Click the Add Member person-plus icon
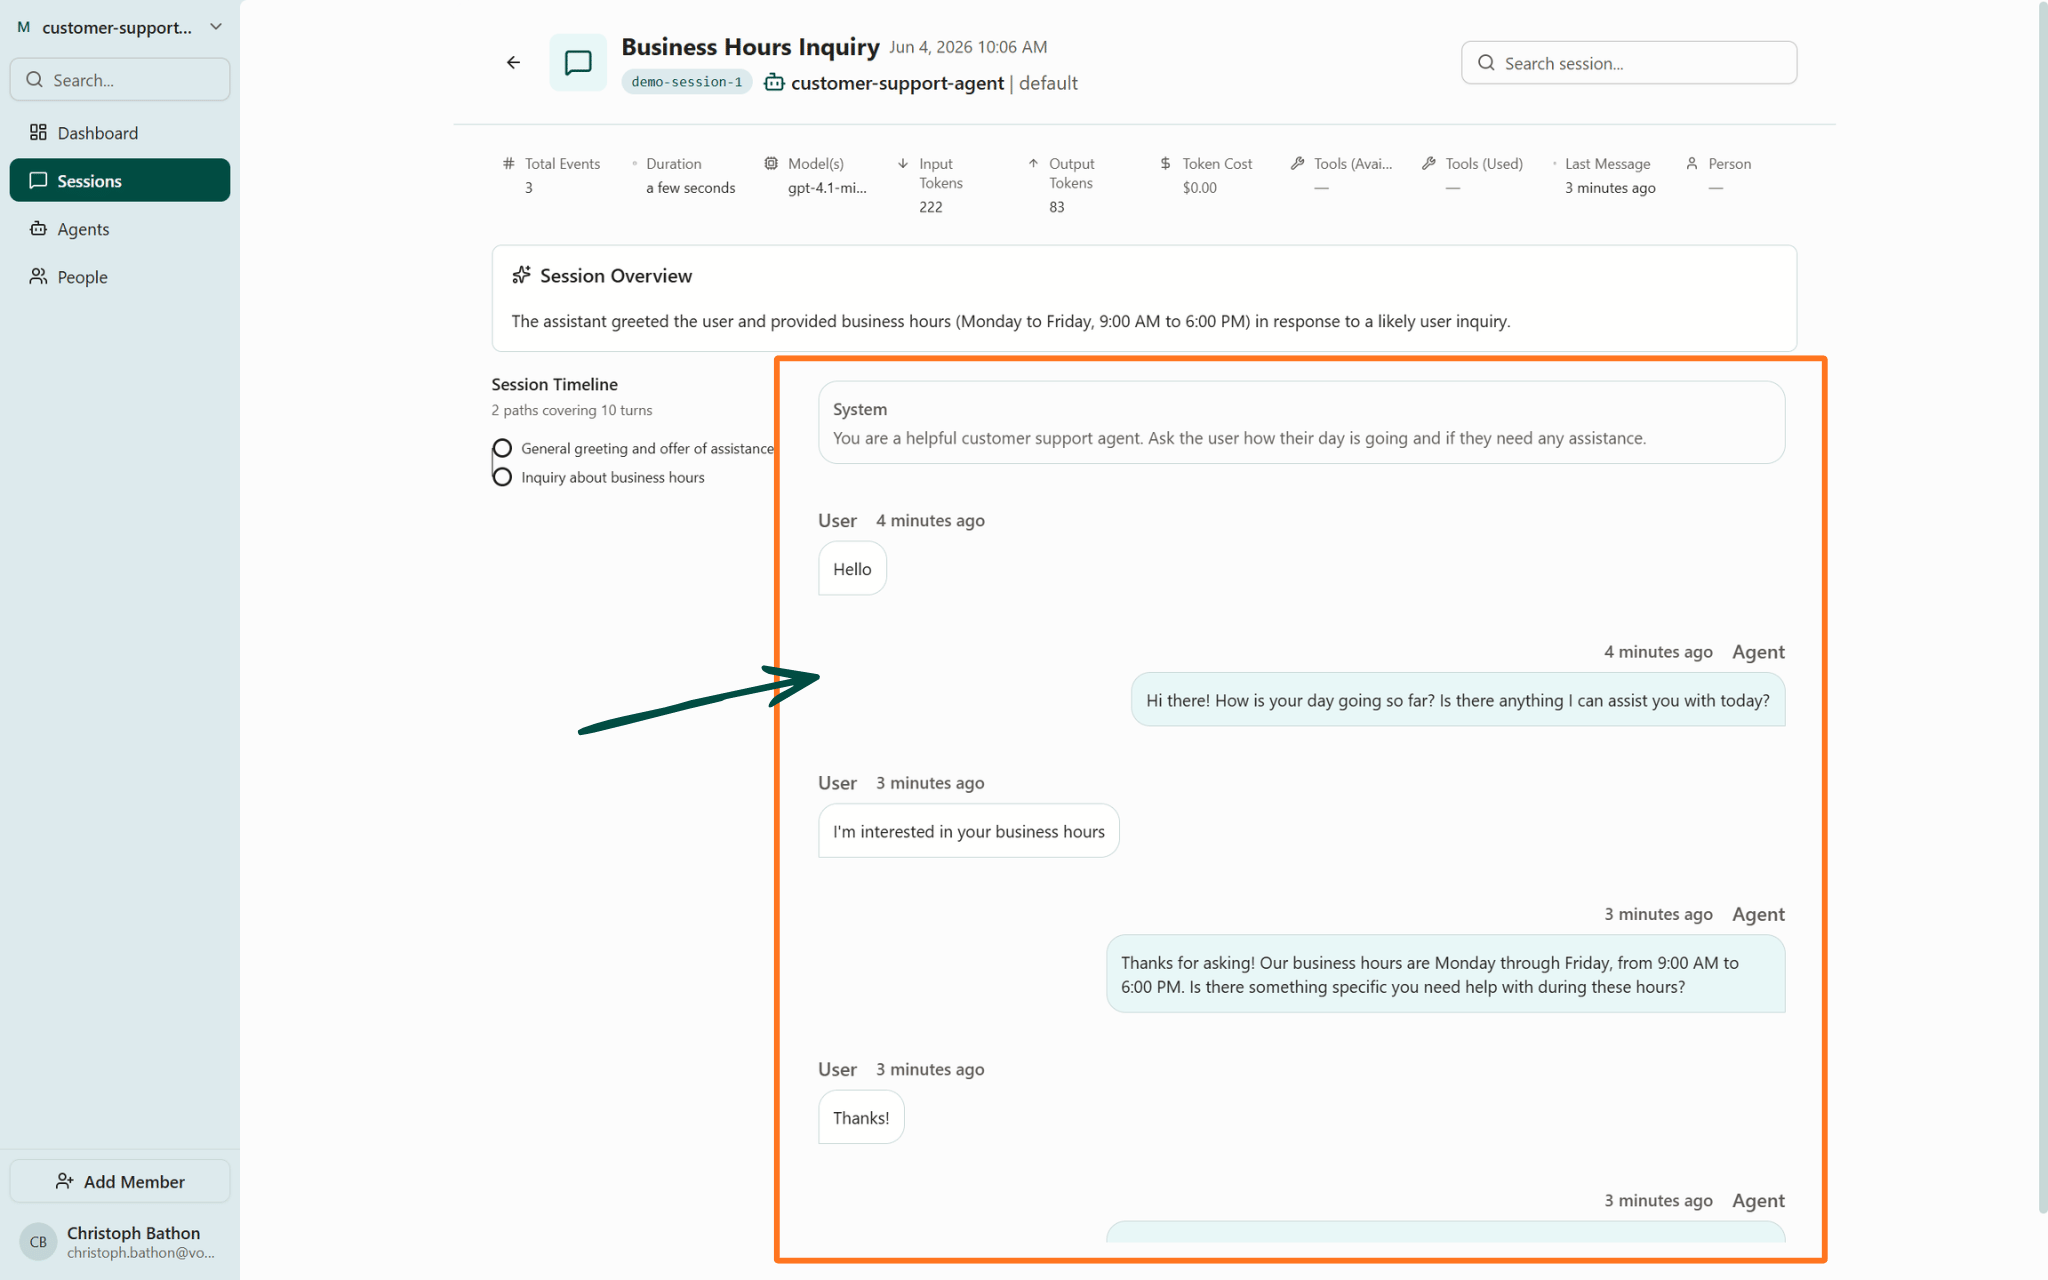The height and width of the screenshot is (1280, 2048). [65, 1181]
